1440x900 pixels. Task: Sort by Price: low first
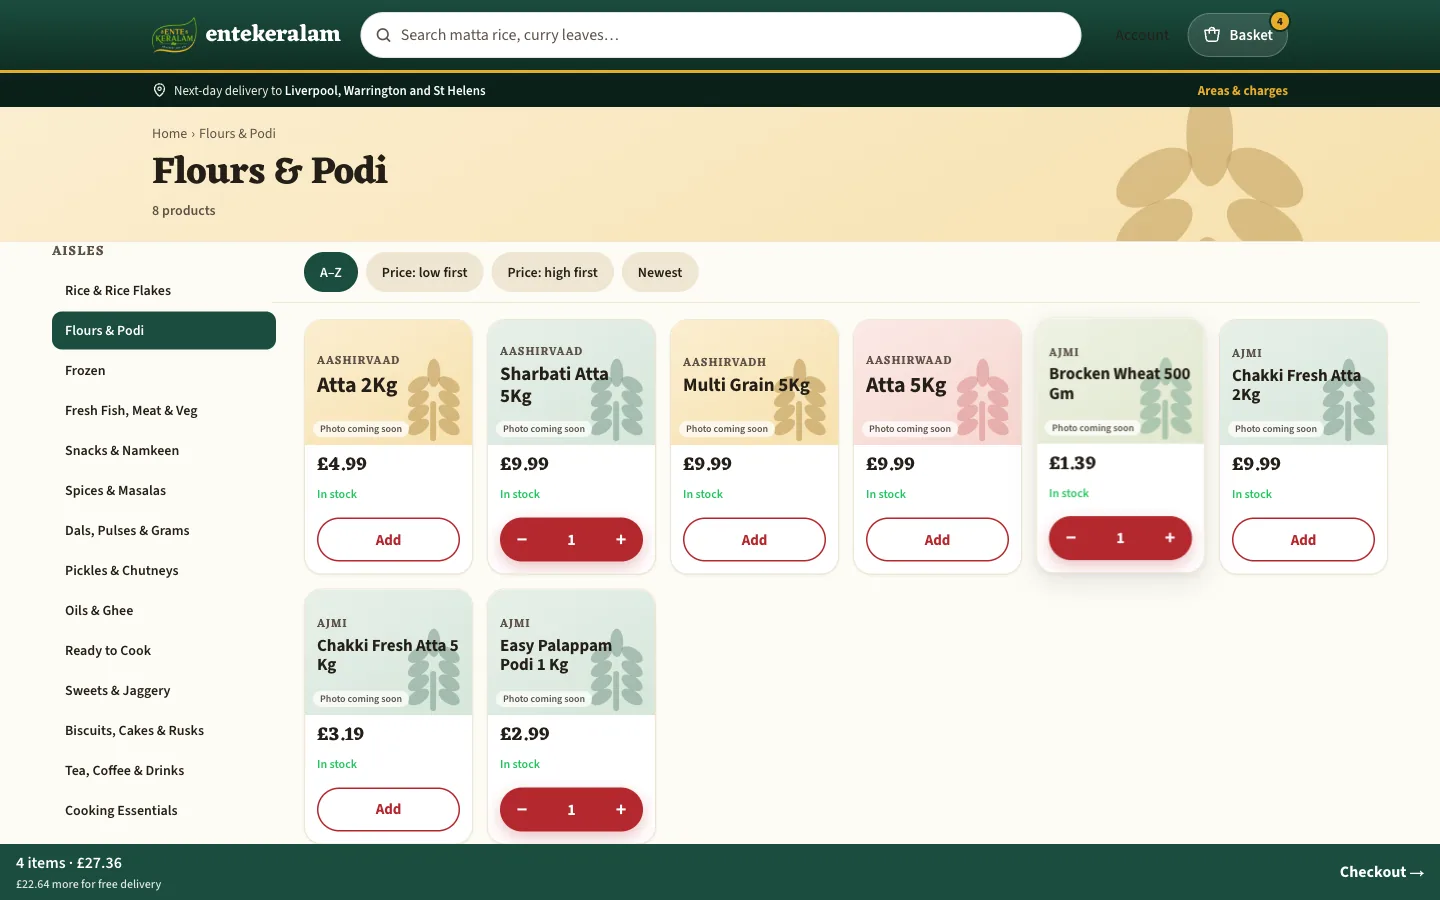point(425,272)
